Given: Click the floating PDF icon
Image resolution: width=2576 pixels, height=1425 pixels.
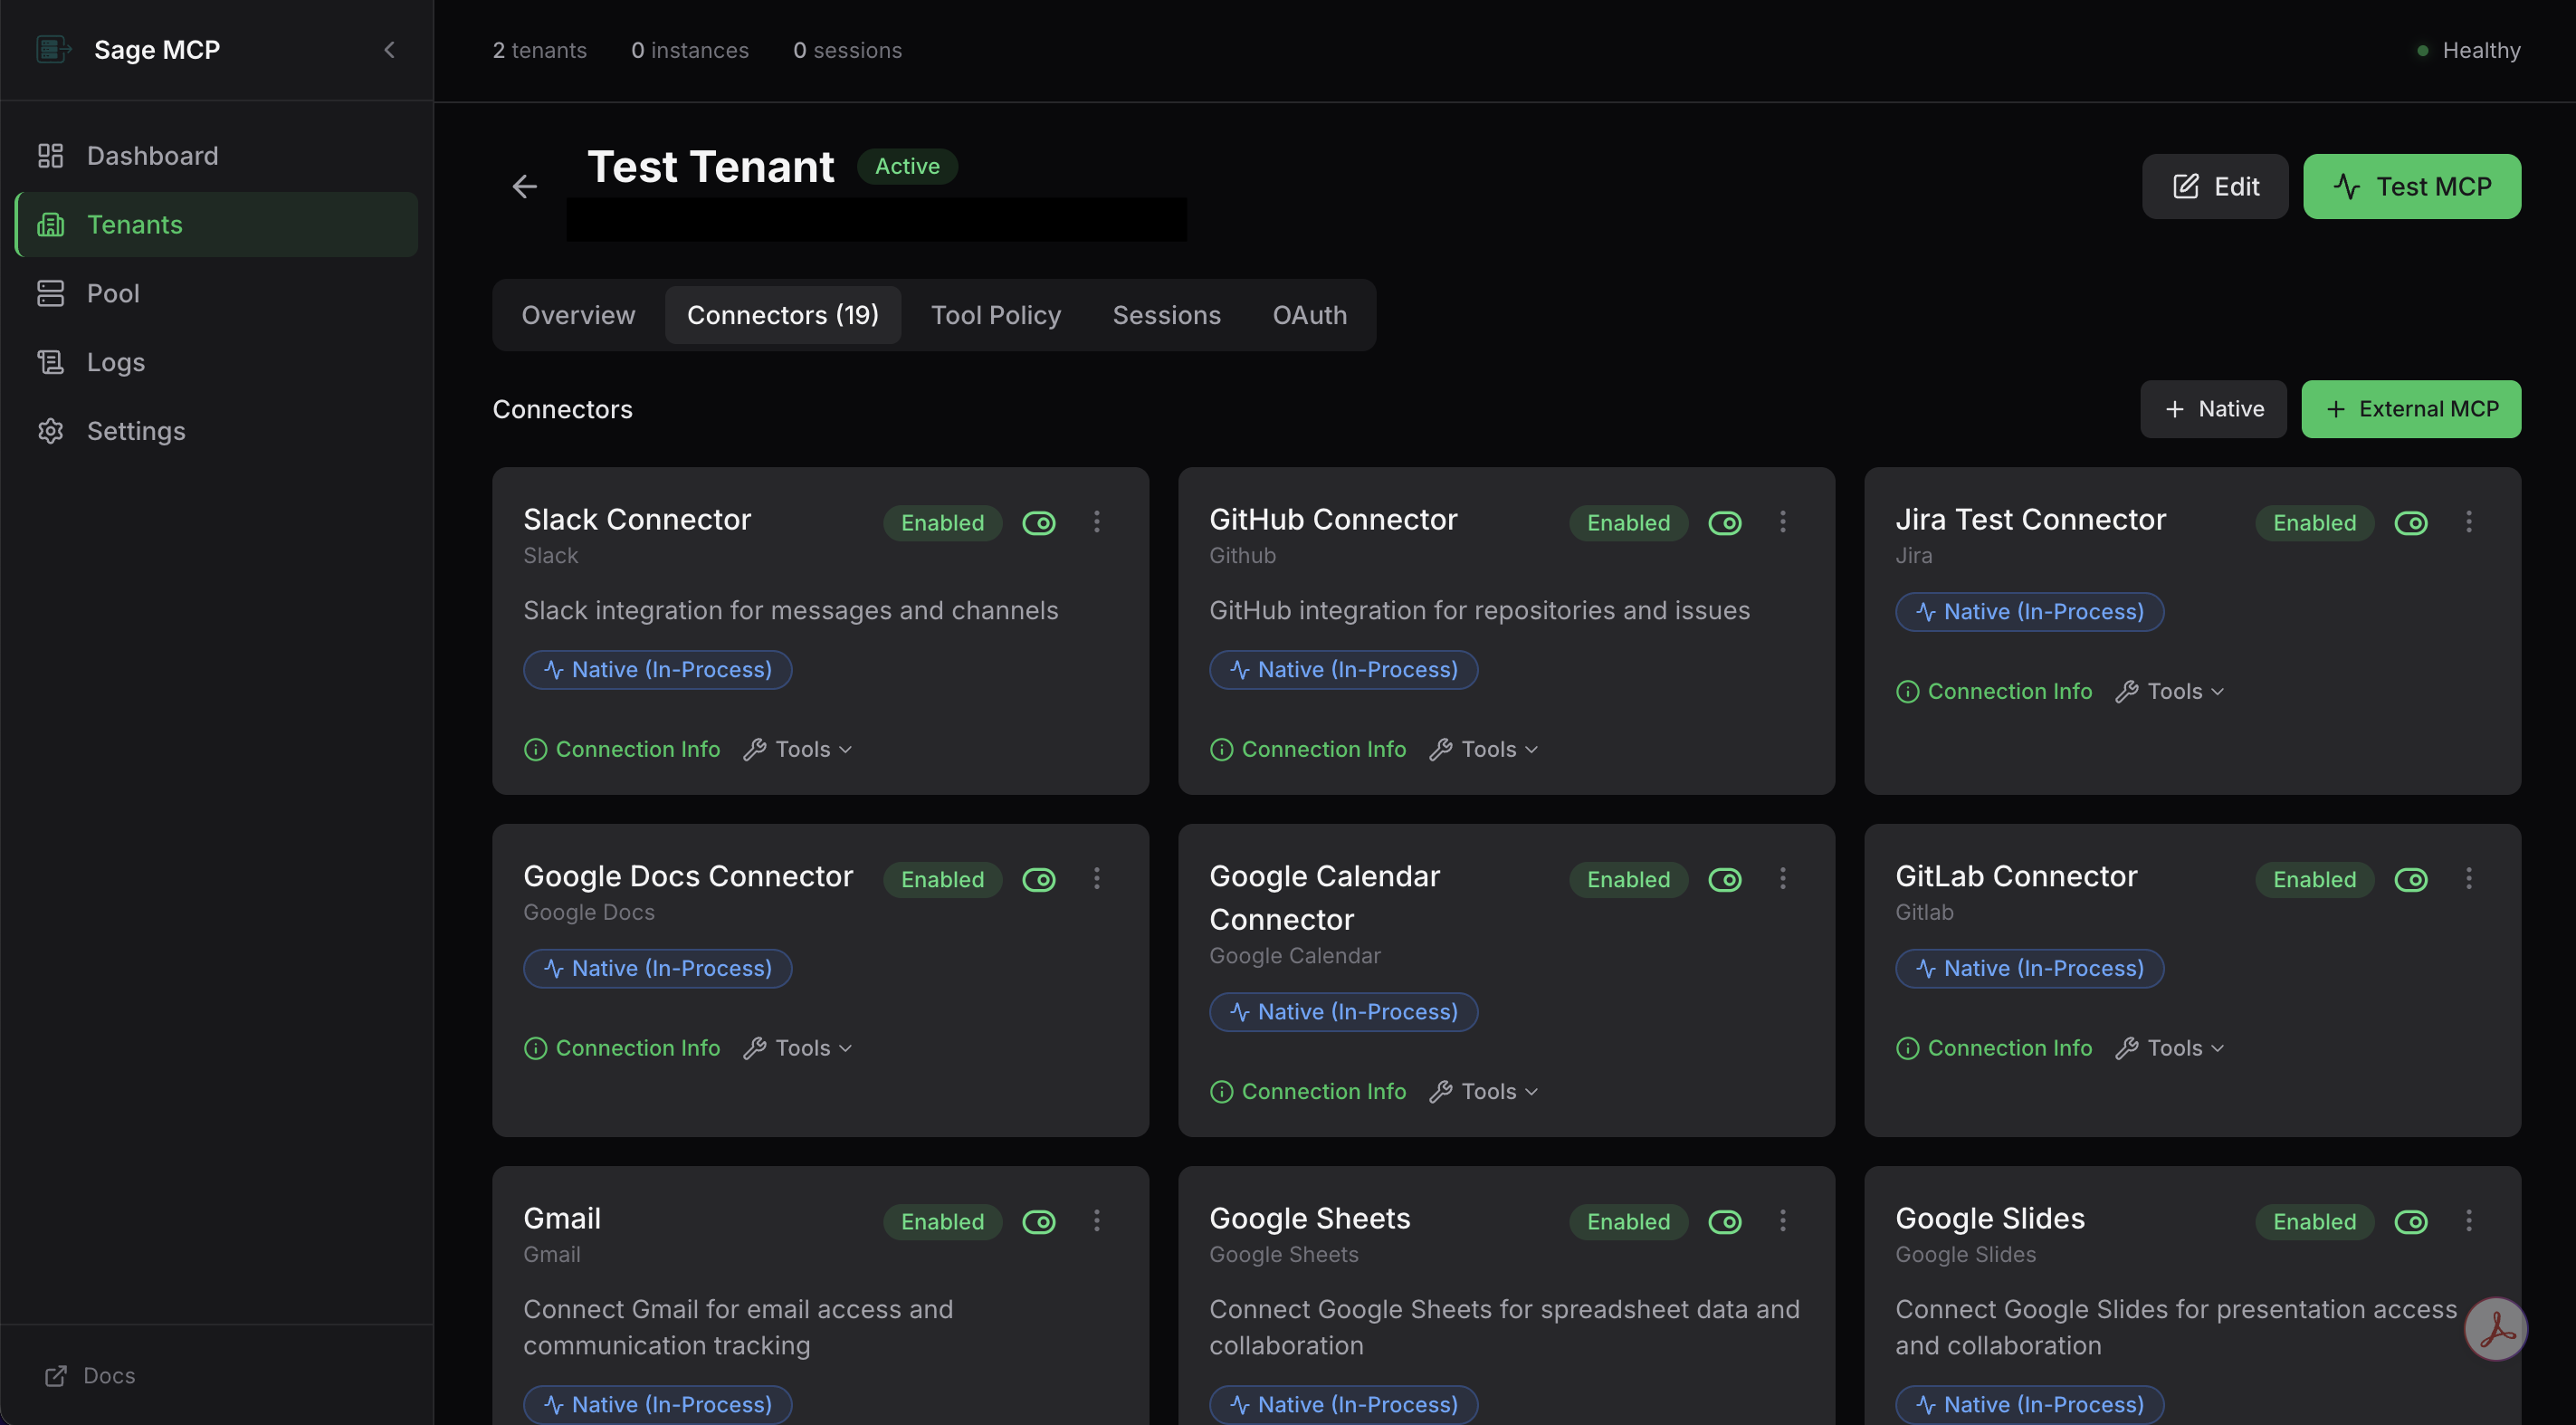Looking at the screenshot, I should [2495, 1329].
